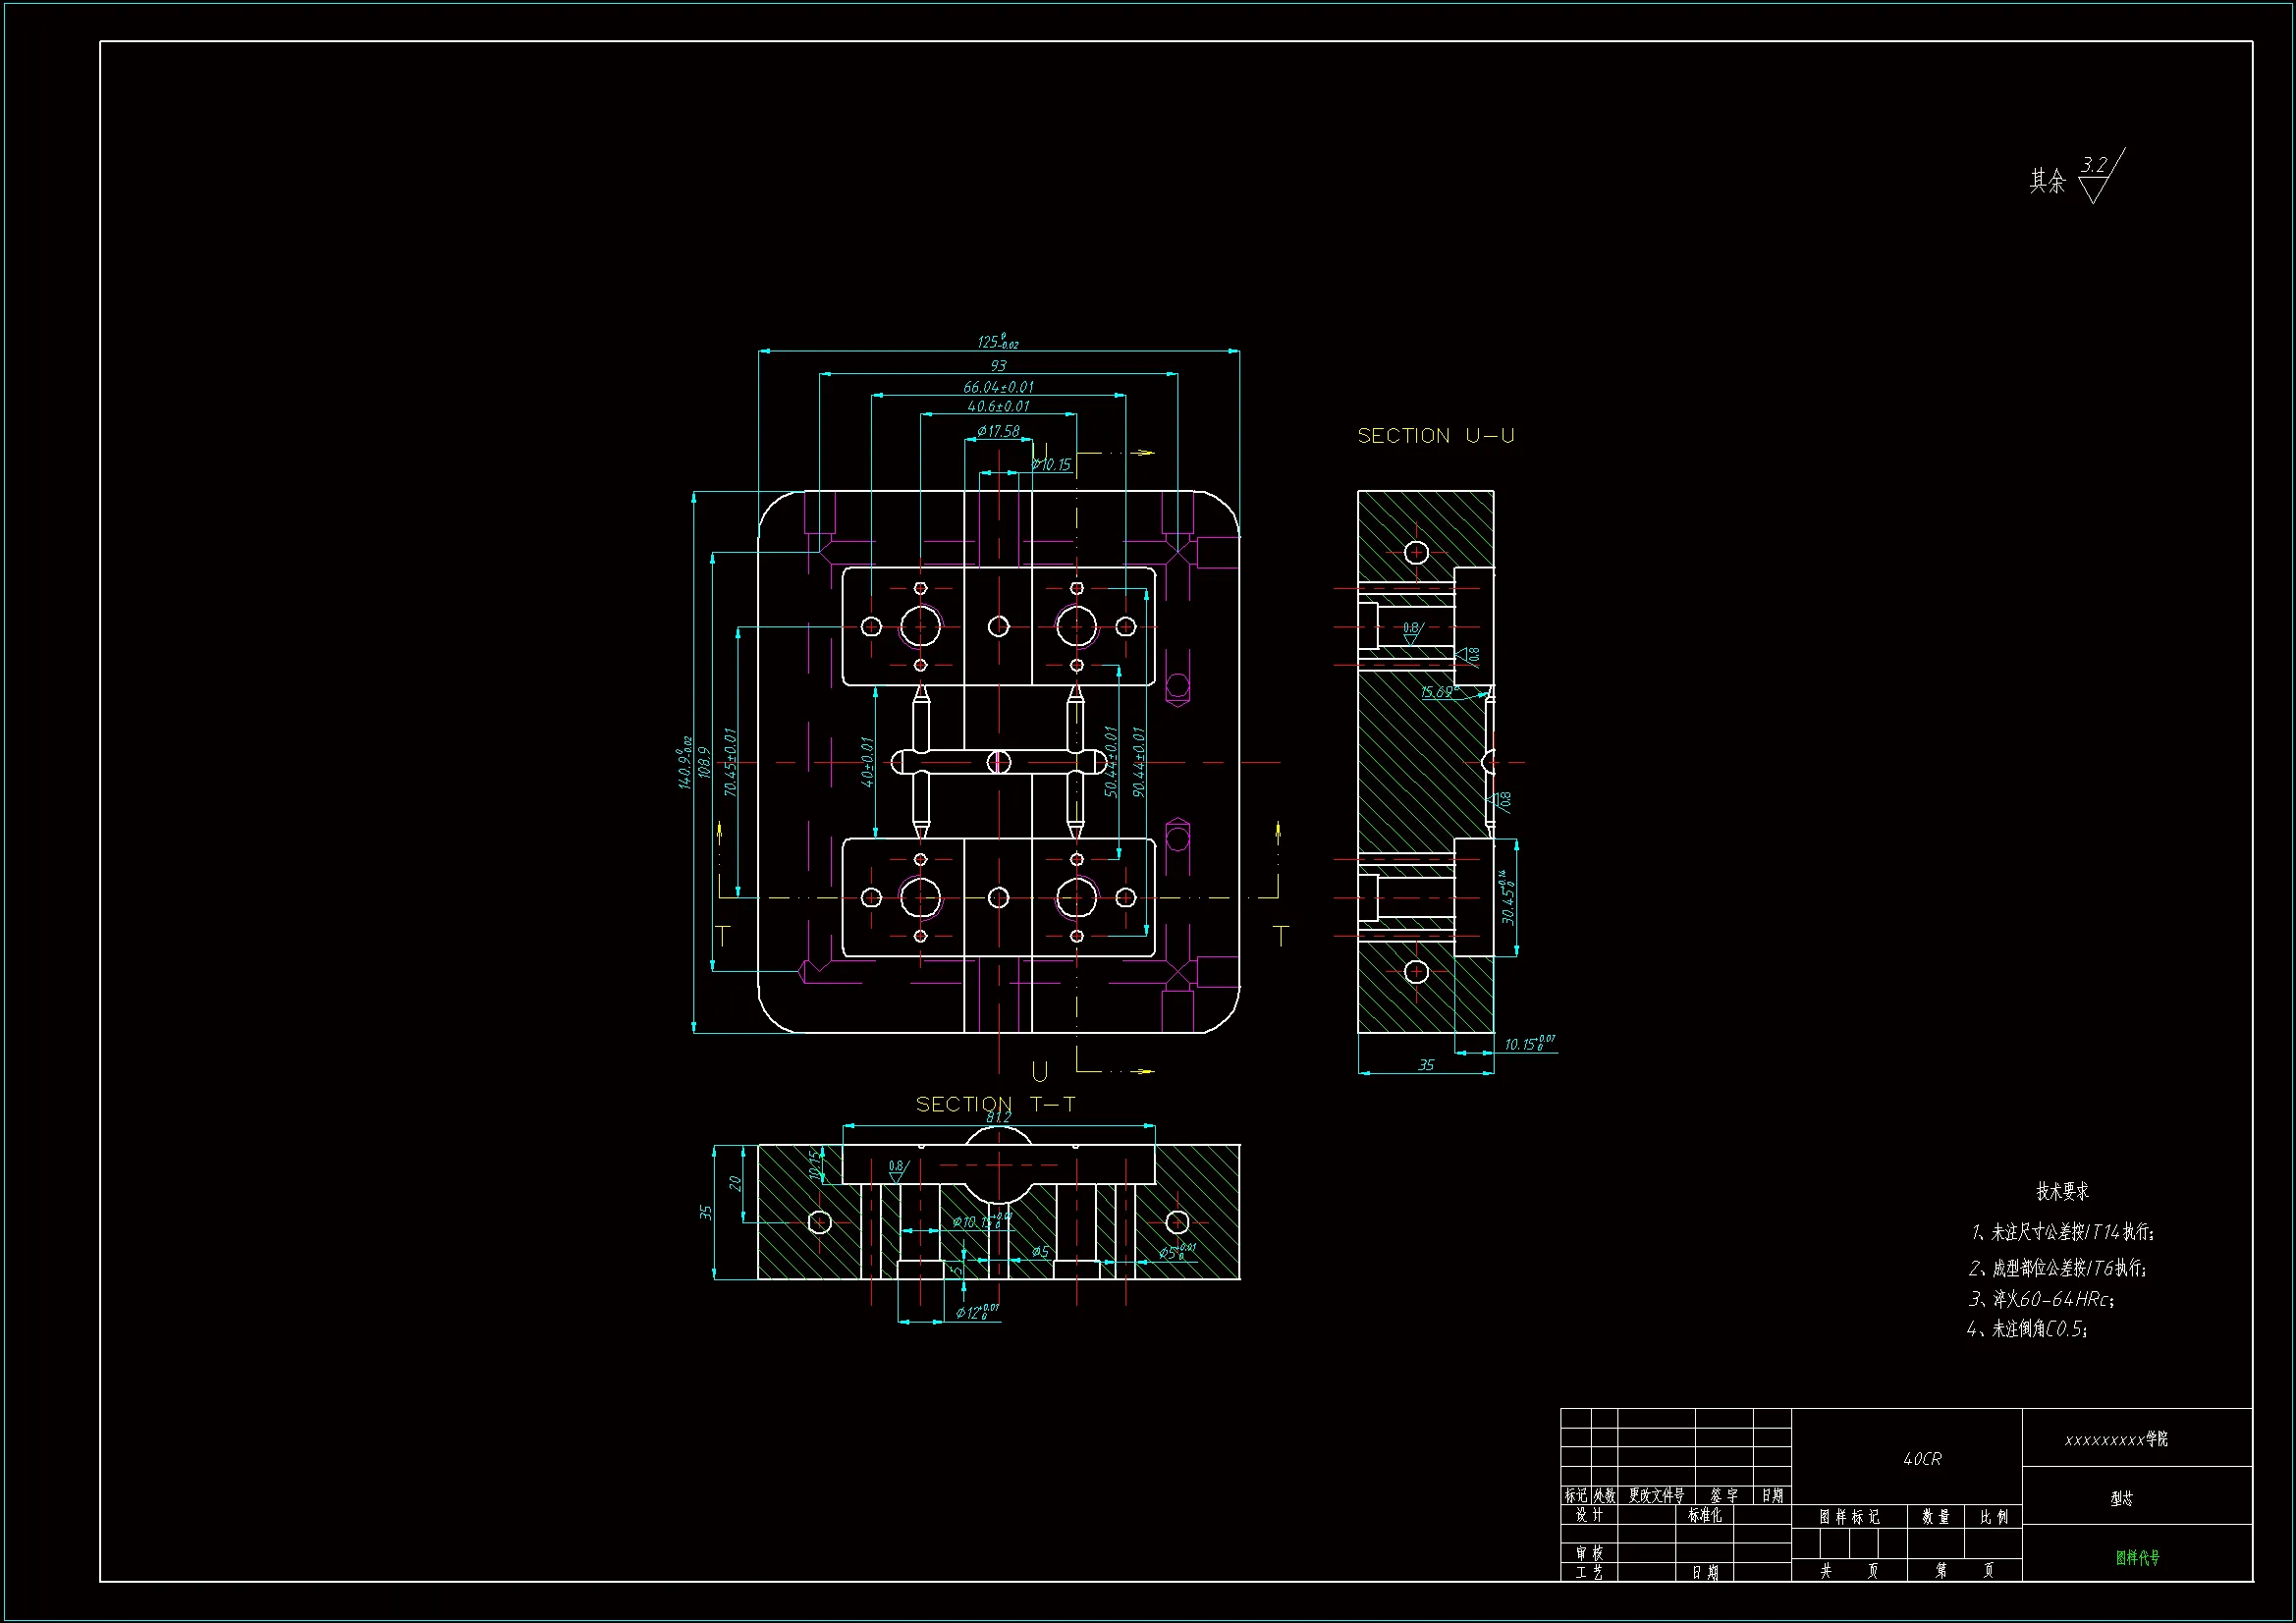Click the SECTION T-T view label
The height and width of the screenshot is (1623, 2296).
(995, 1104)
